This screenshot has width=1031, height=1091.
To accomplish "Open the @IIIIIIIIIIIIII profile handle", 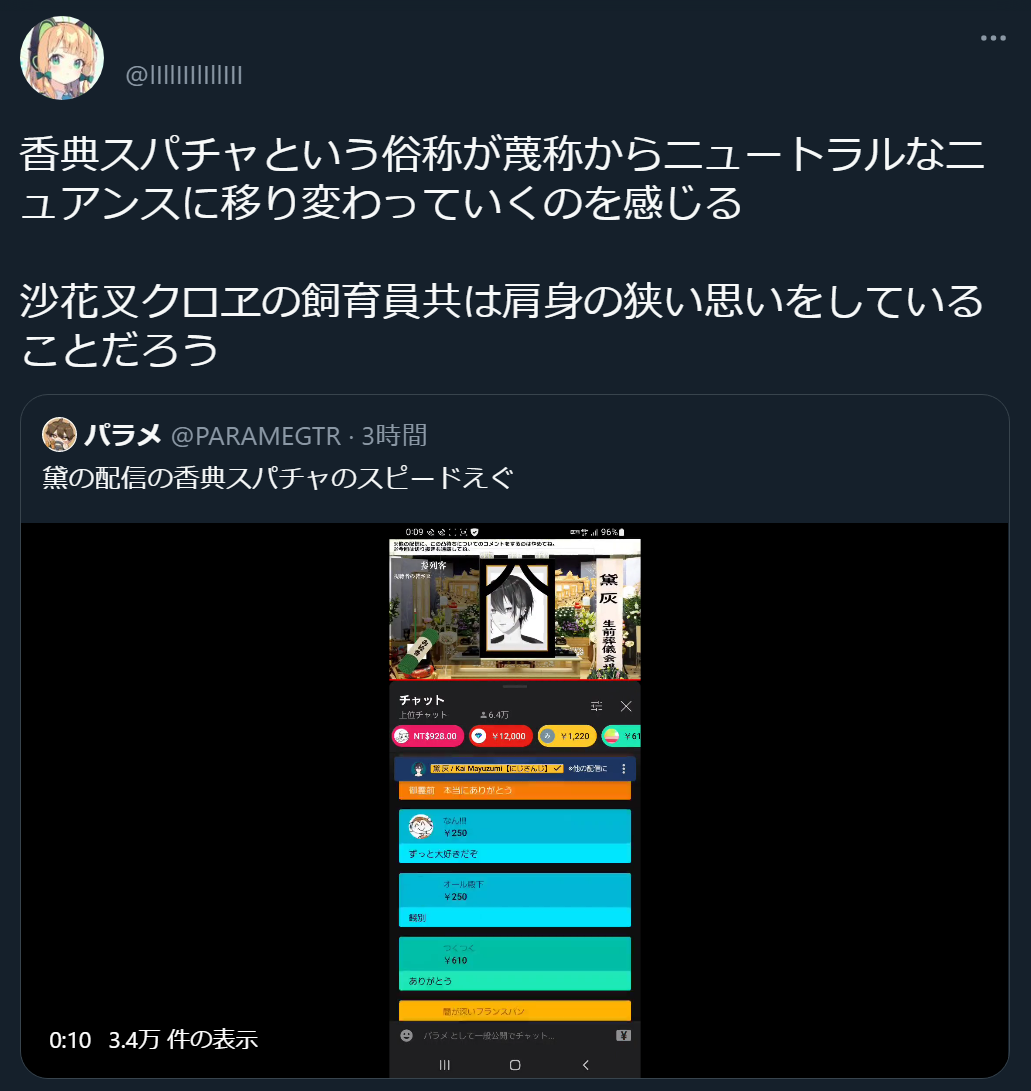I will (184, 75).
